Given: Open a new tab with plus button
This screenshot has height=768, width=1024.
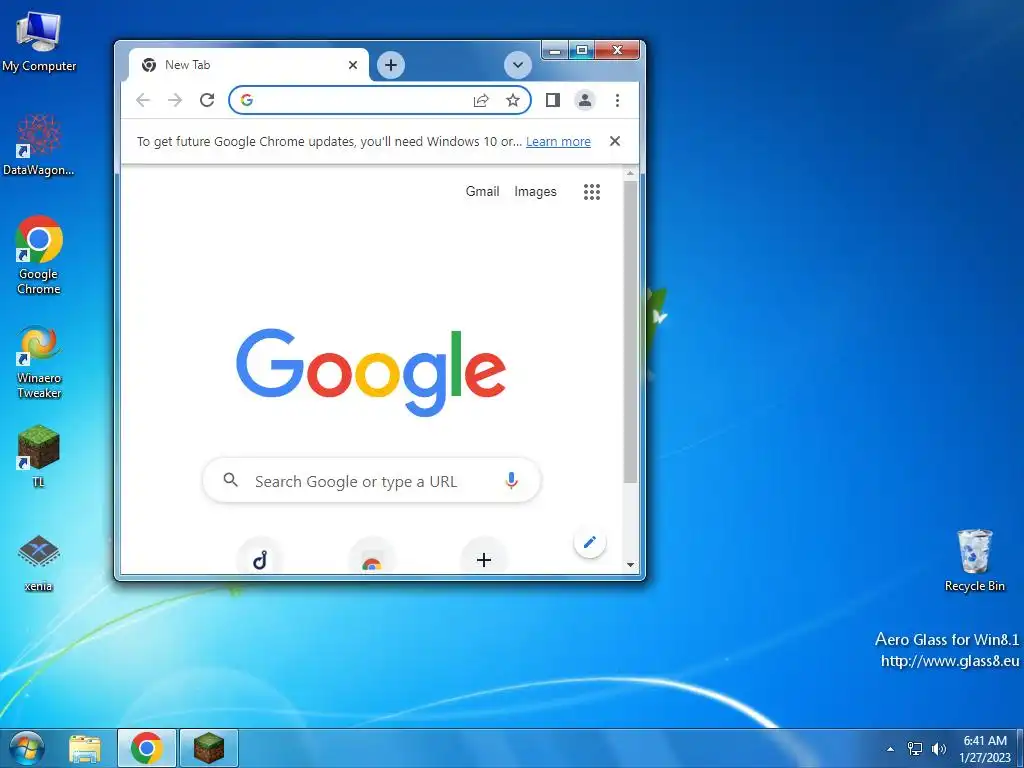Looking at the screenshot, I should point(391,65).
